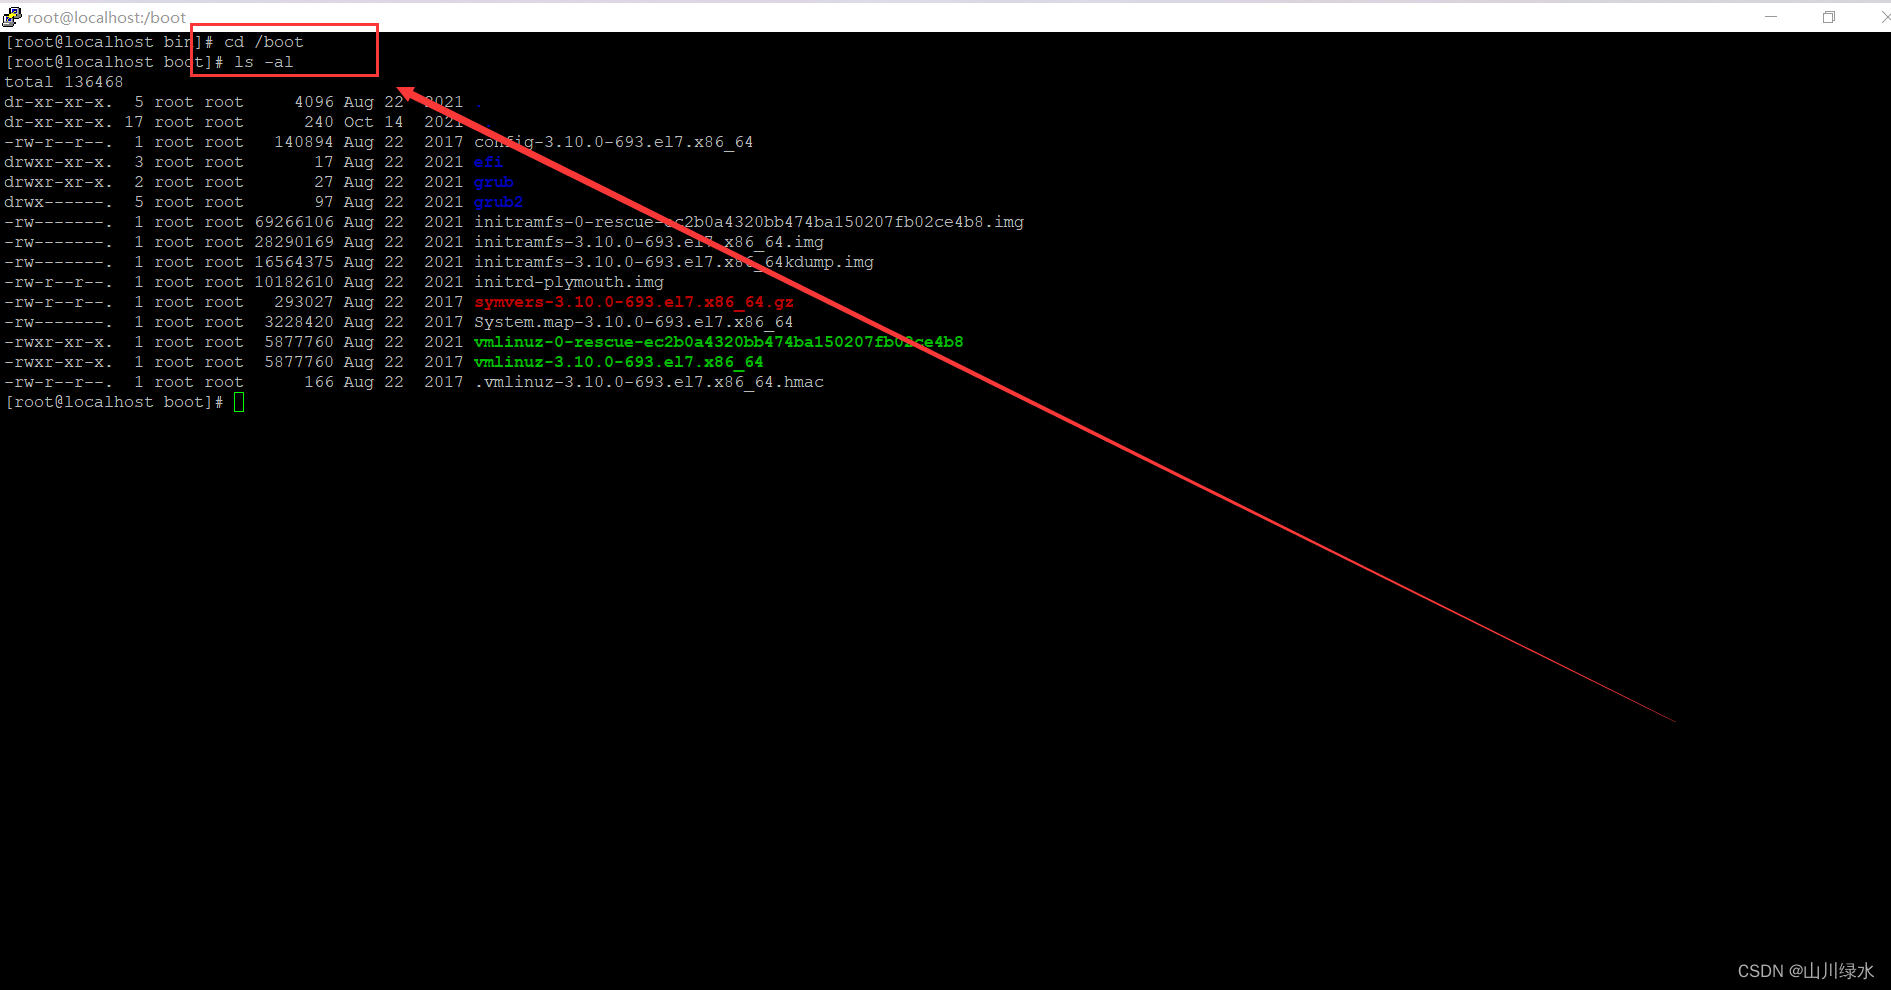Click the last prompt [root@localhost boot]#

(x=114, y=402)
